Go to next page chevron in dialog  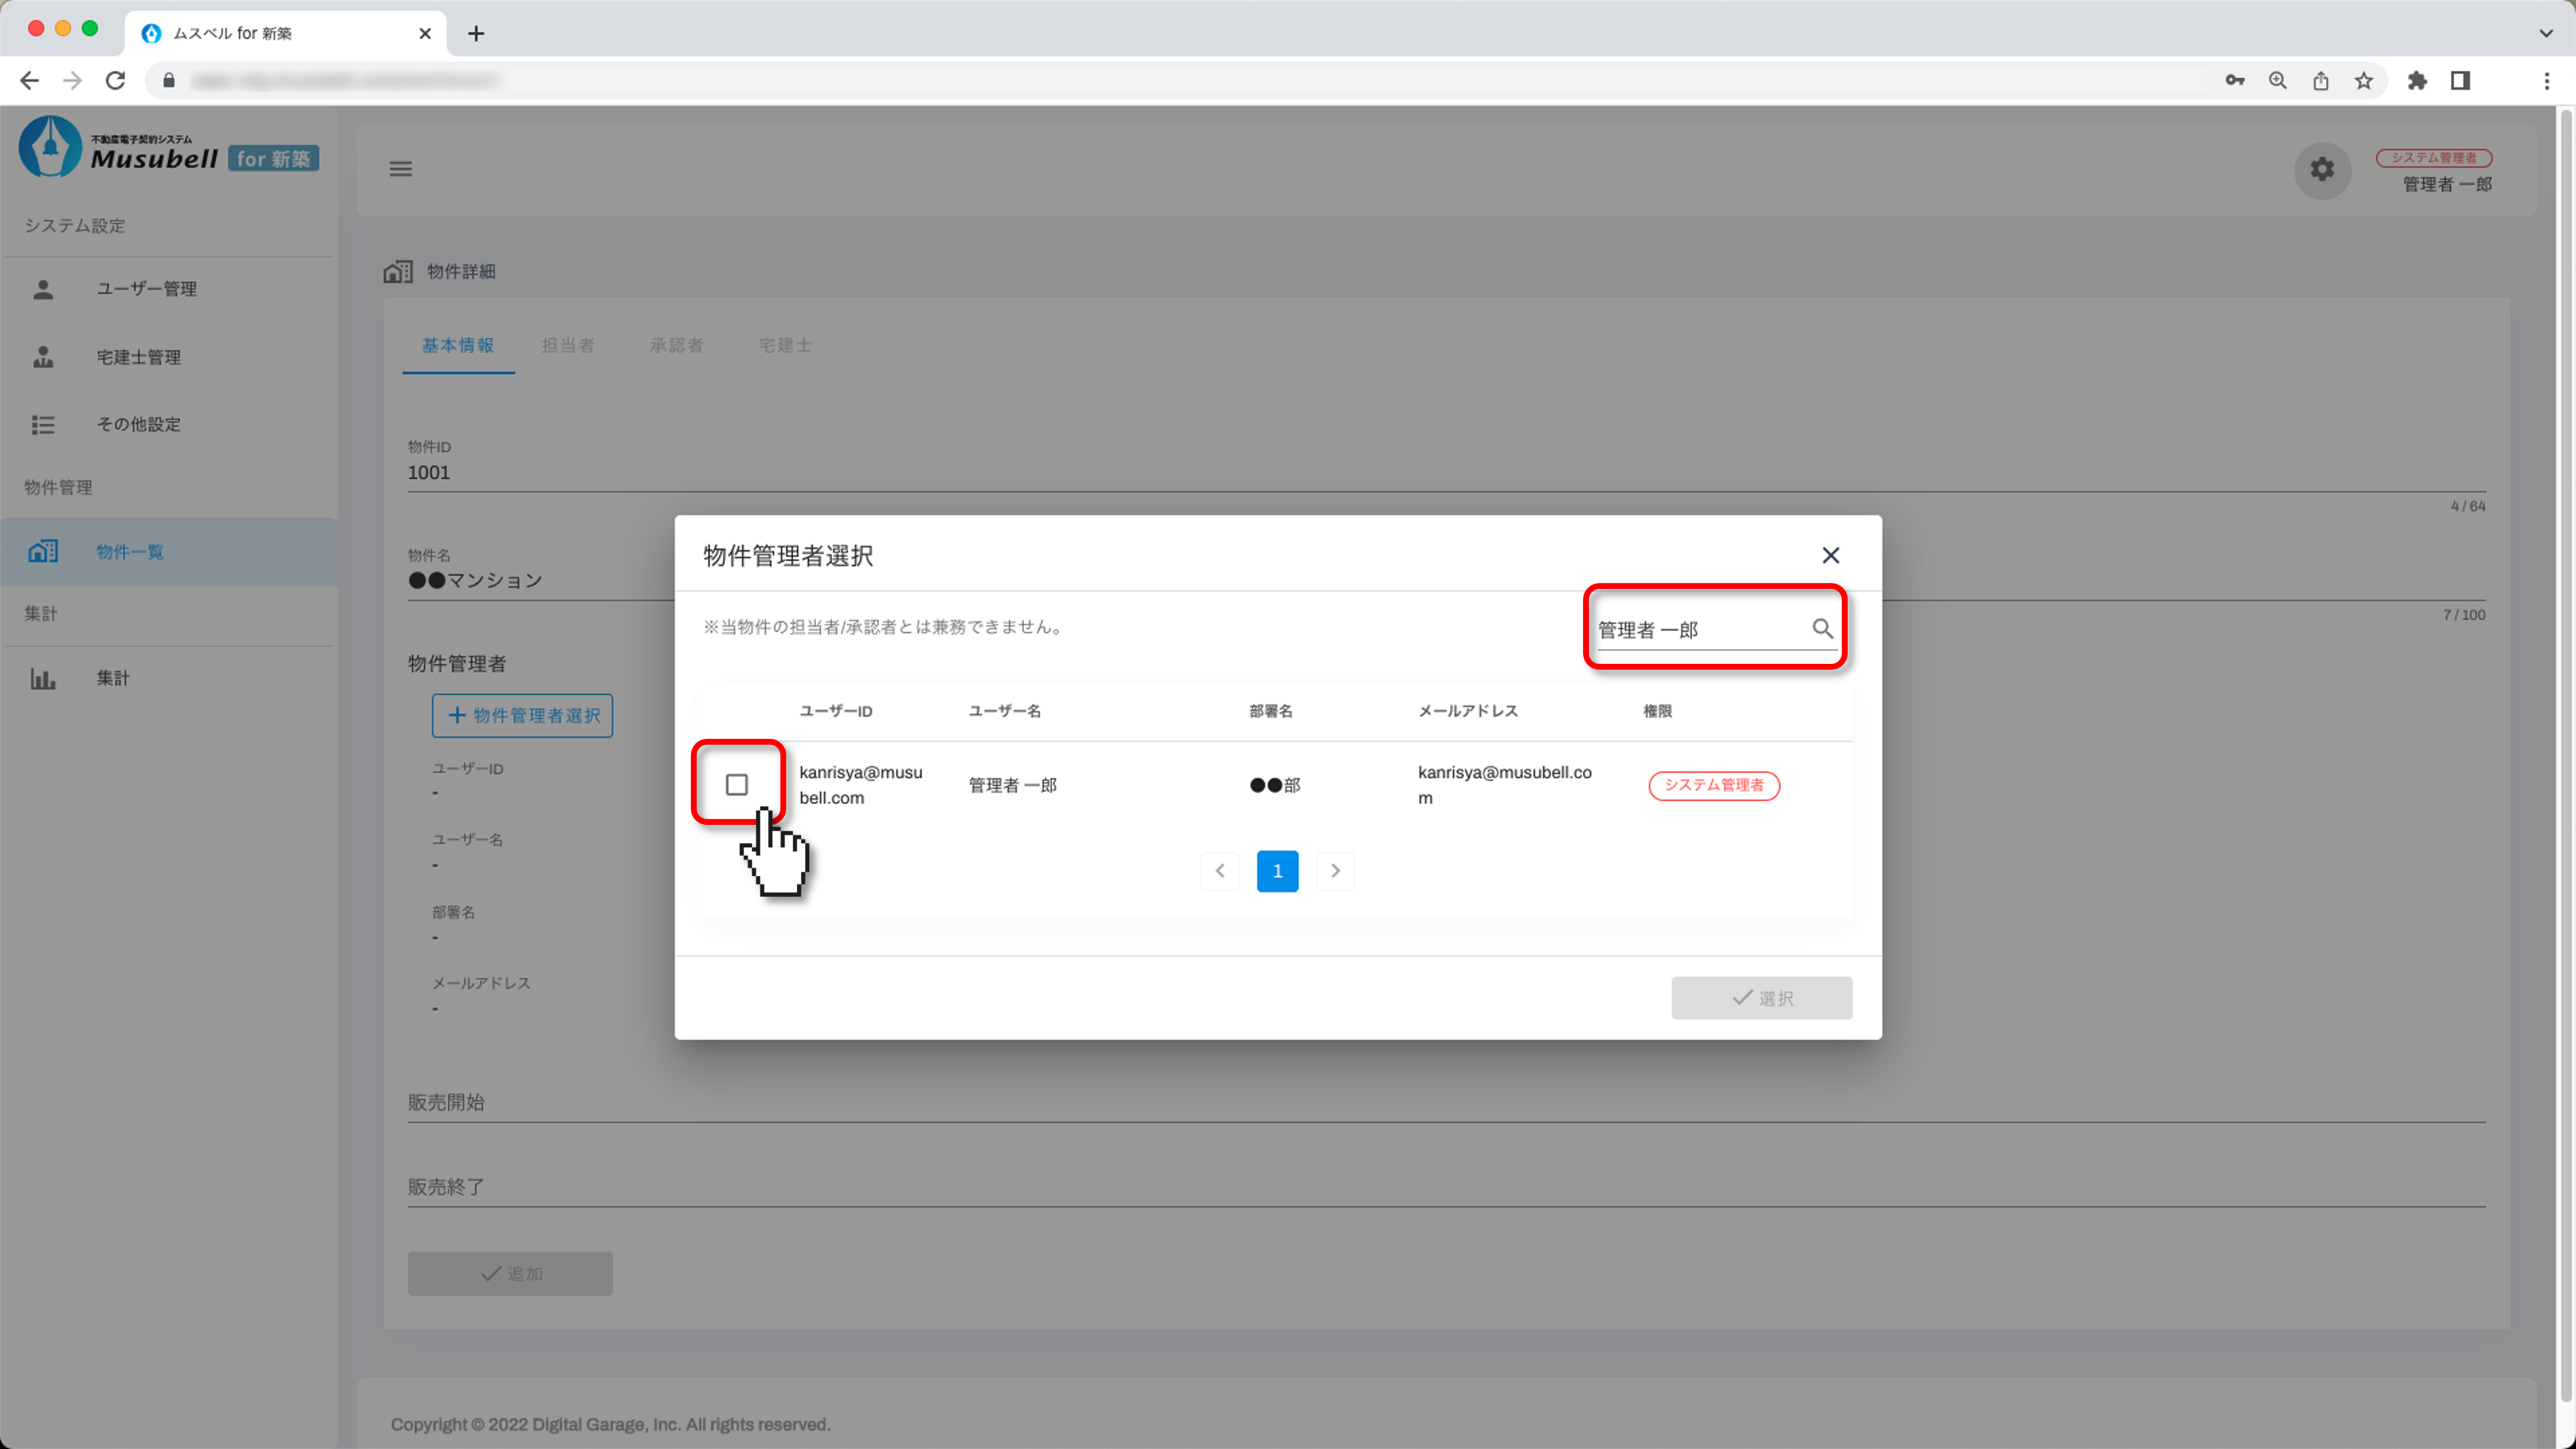pyautogui.click(x=1335, y=871)
